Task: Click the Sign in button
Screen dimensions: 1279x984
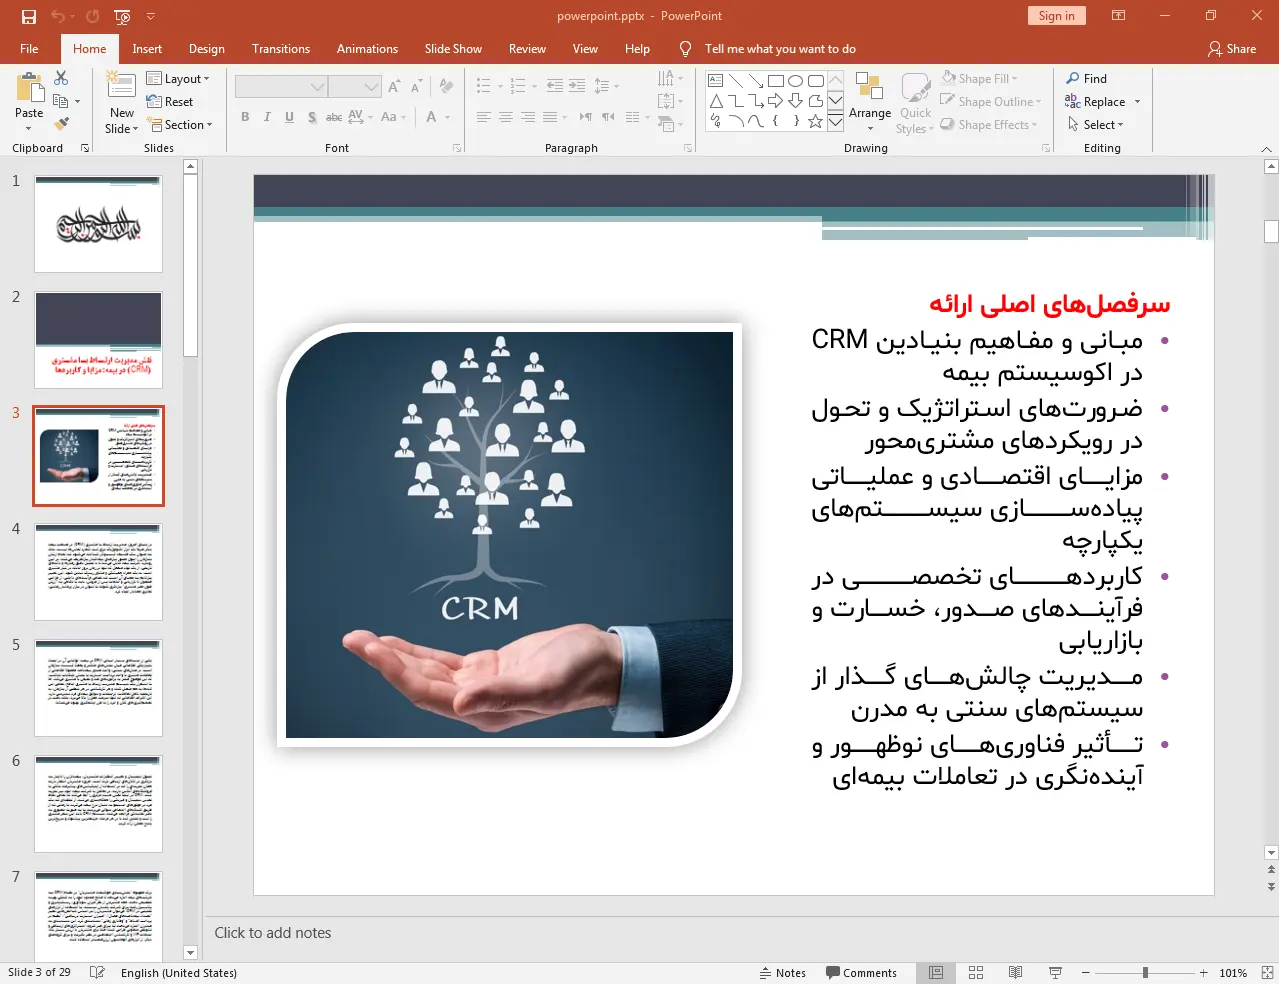Action: coord(1056,15)
